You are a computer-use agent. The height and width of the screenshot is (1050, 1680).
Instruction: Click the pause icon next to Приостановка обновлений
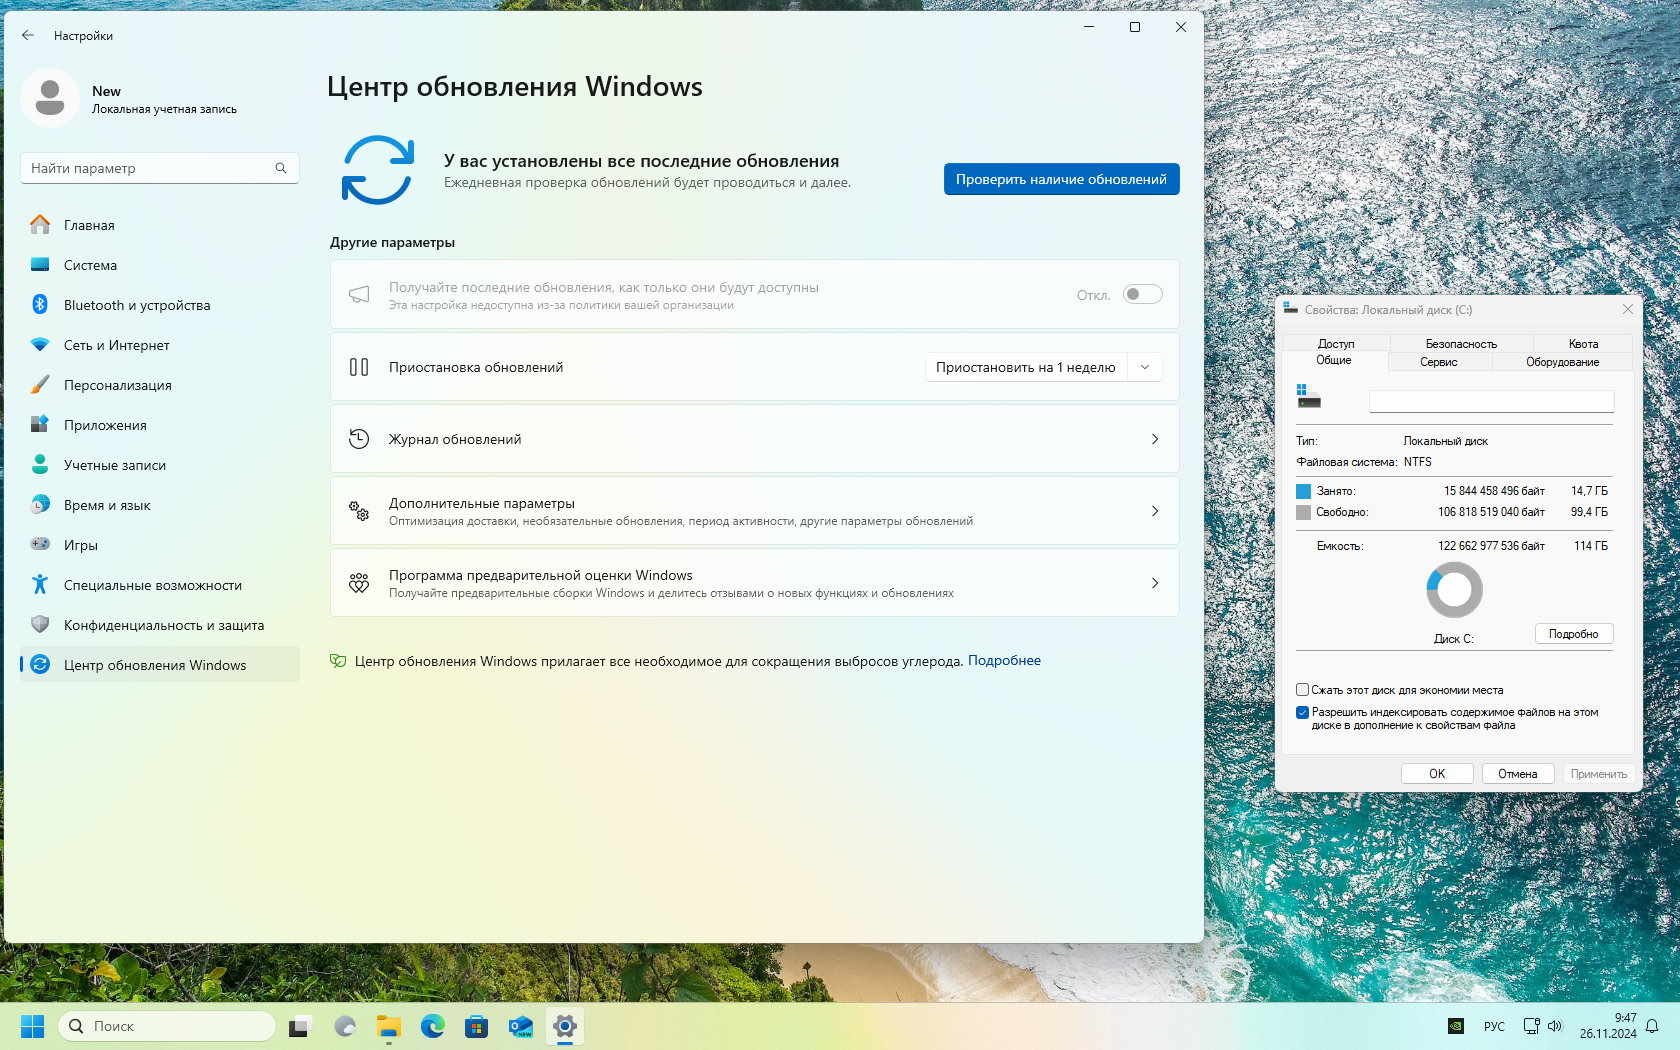coord(359,367)
